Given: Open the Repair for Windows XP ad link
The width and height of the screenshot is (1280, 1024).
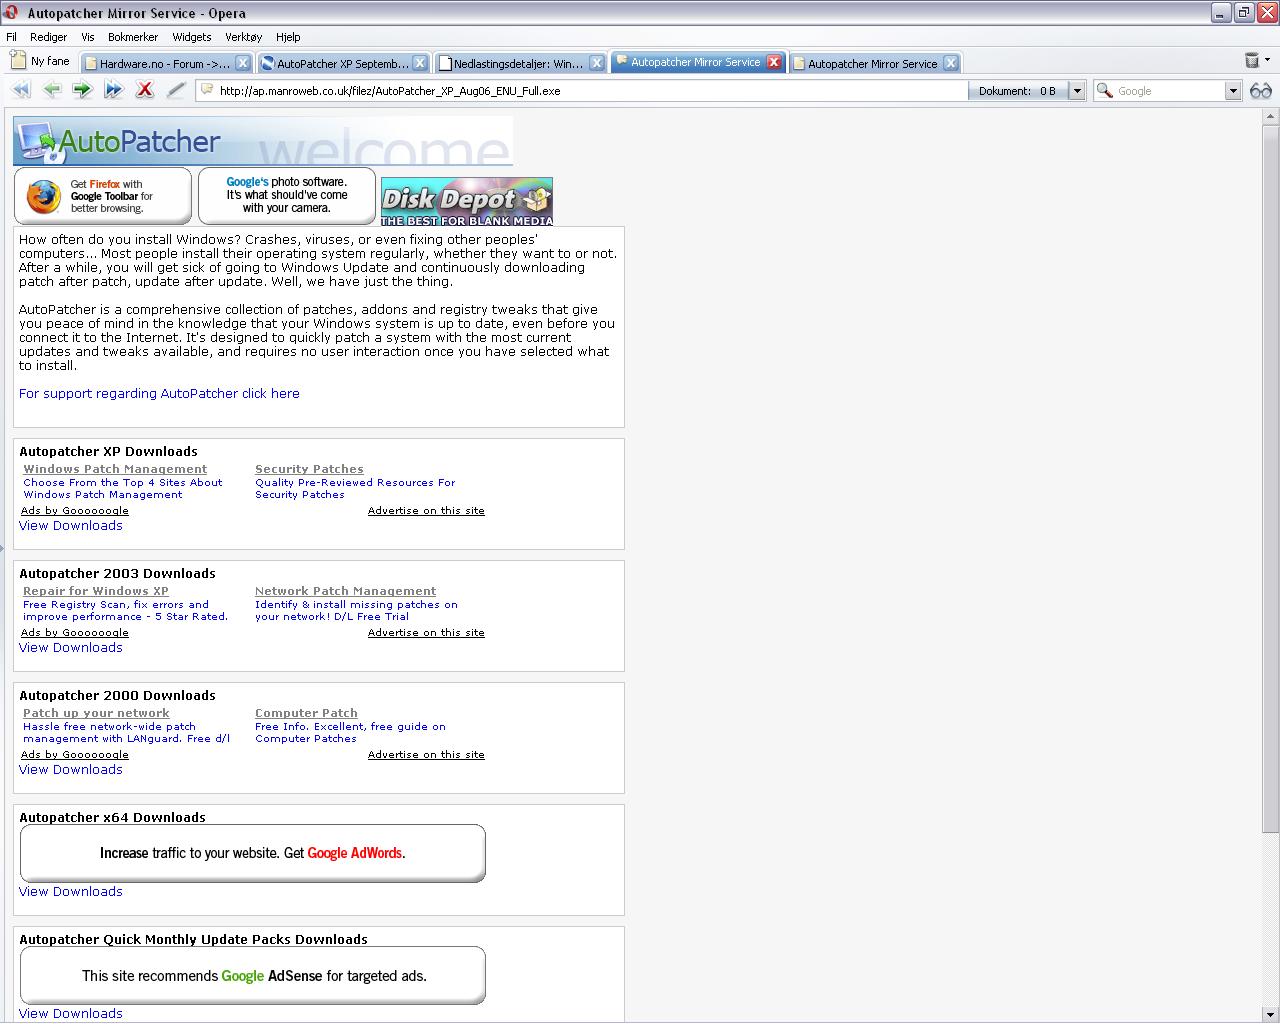Looking at the screenshot, I should pos(96,591).
